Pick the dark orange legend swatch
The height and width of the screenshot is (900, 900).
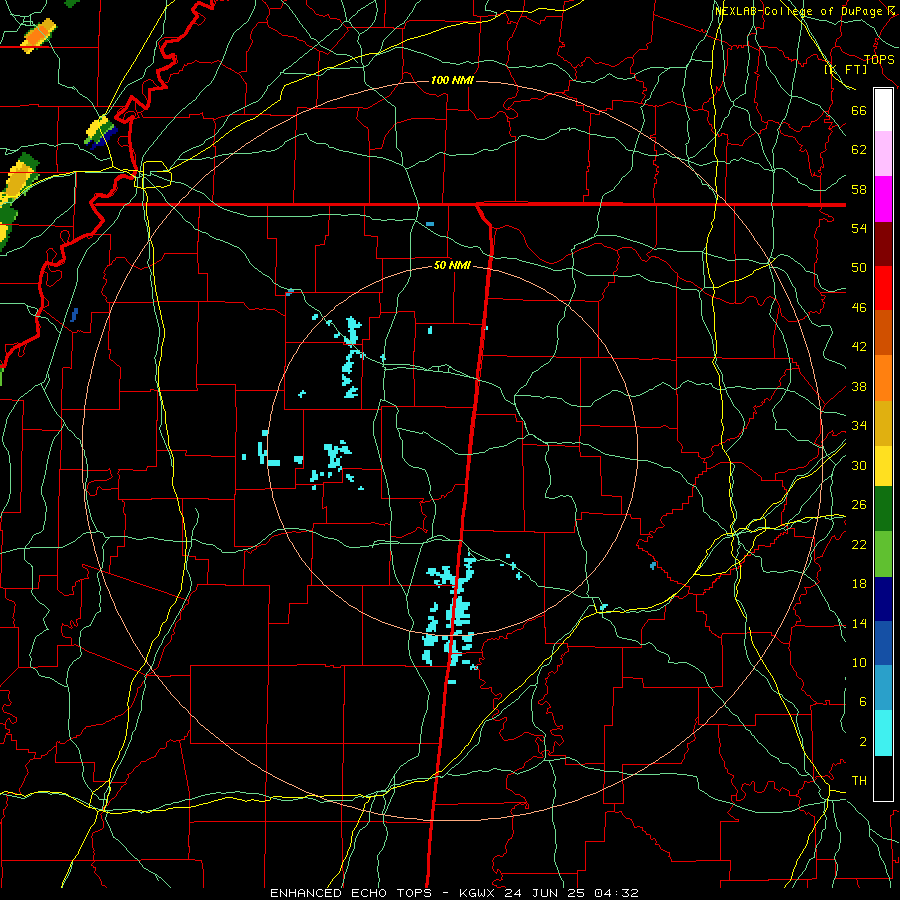coord(883,332)
